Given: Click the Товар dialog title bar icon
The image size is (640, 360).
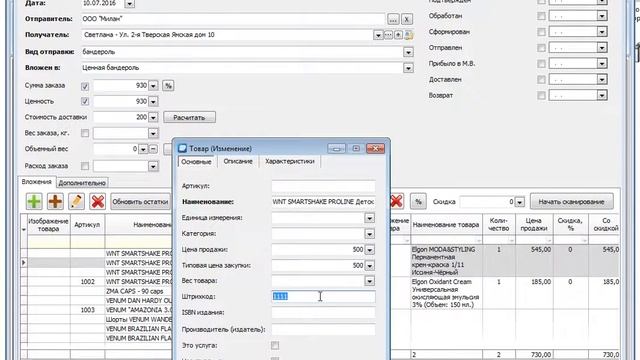Looking at the screenshot, I should pyautogui.click(x=182, y=149).
